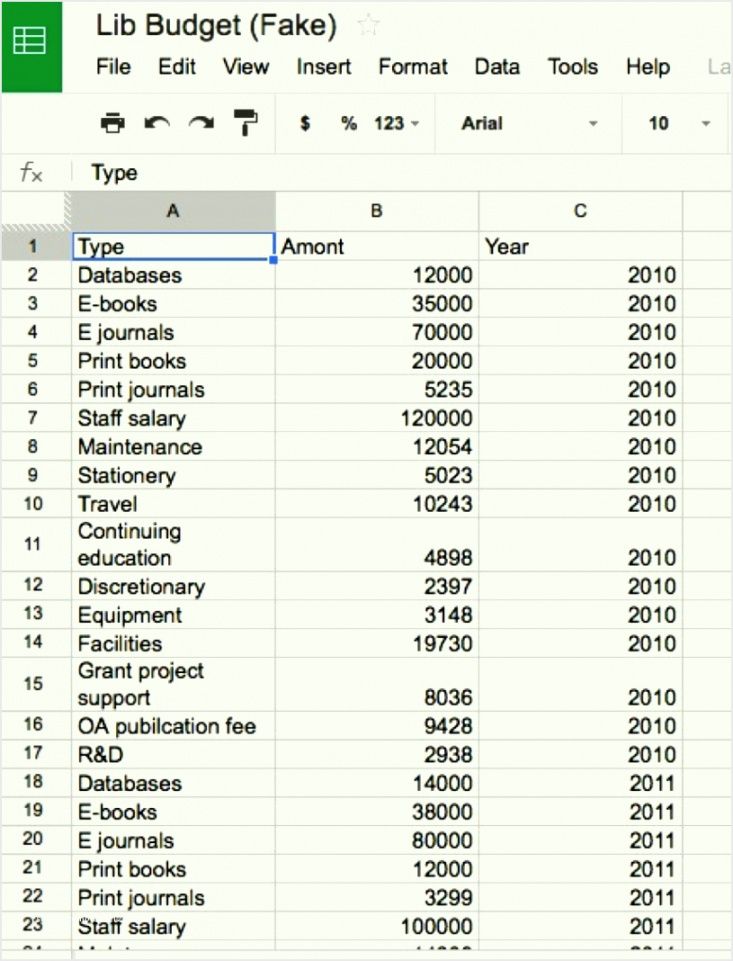
Task: Open the File menu
Action: tap(113, 67)
